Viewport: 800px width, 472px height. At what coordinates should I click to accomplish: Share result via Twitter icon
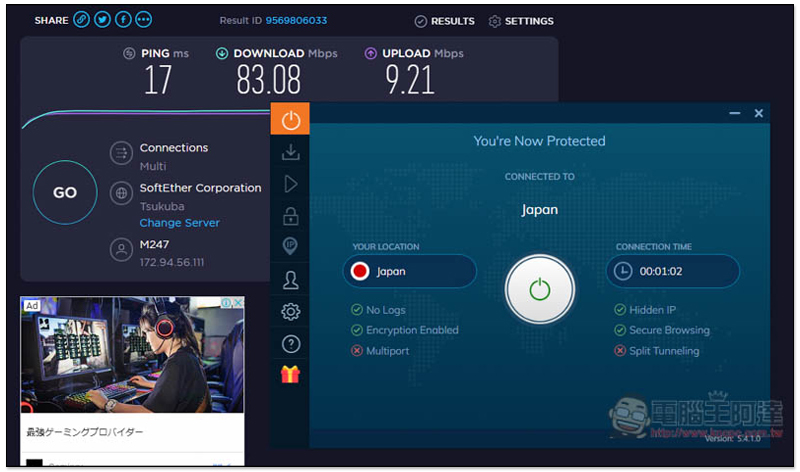pos(102,20)
